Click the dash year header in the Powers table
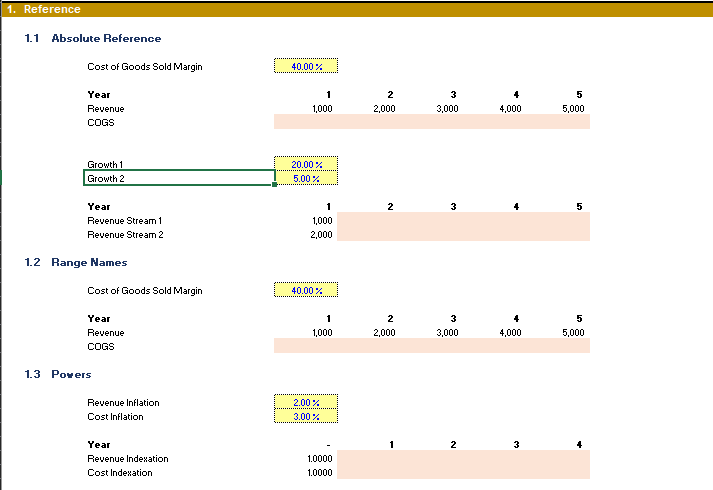This screenshot has width=713, height=490. 328,445
